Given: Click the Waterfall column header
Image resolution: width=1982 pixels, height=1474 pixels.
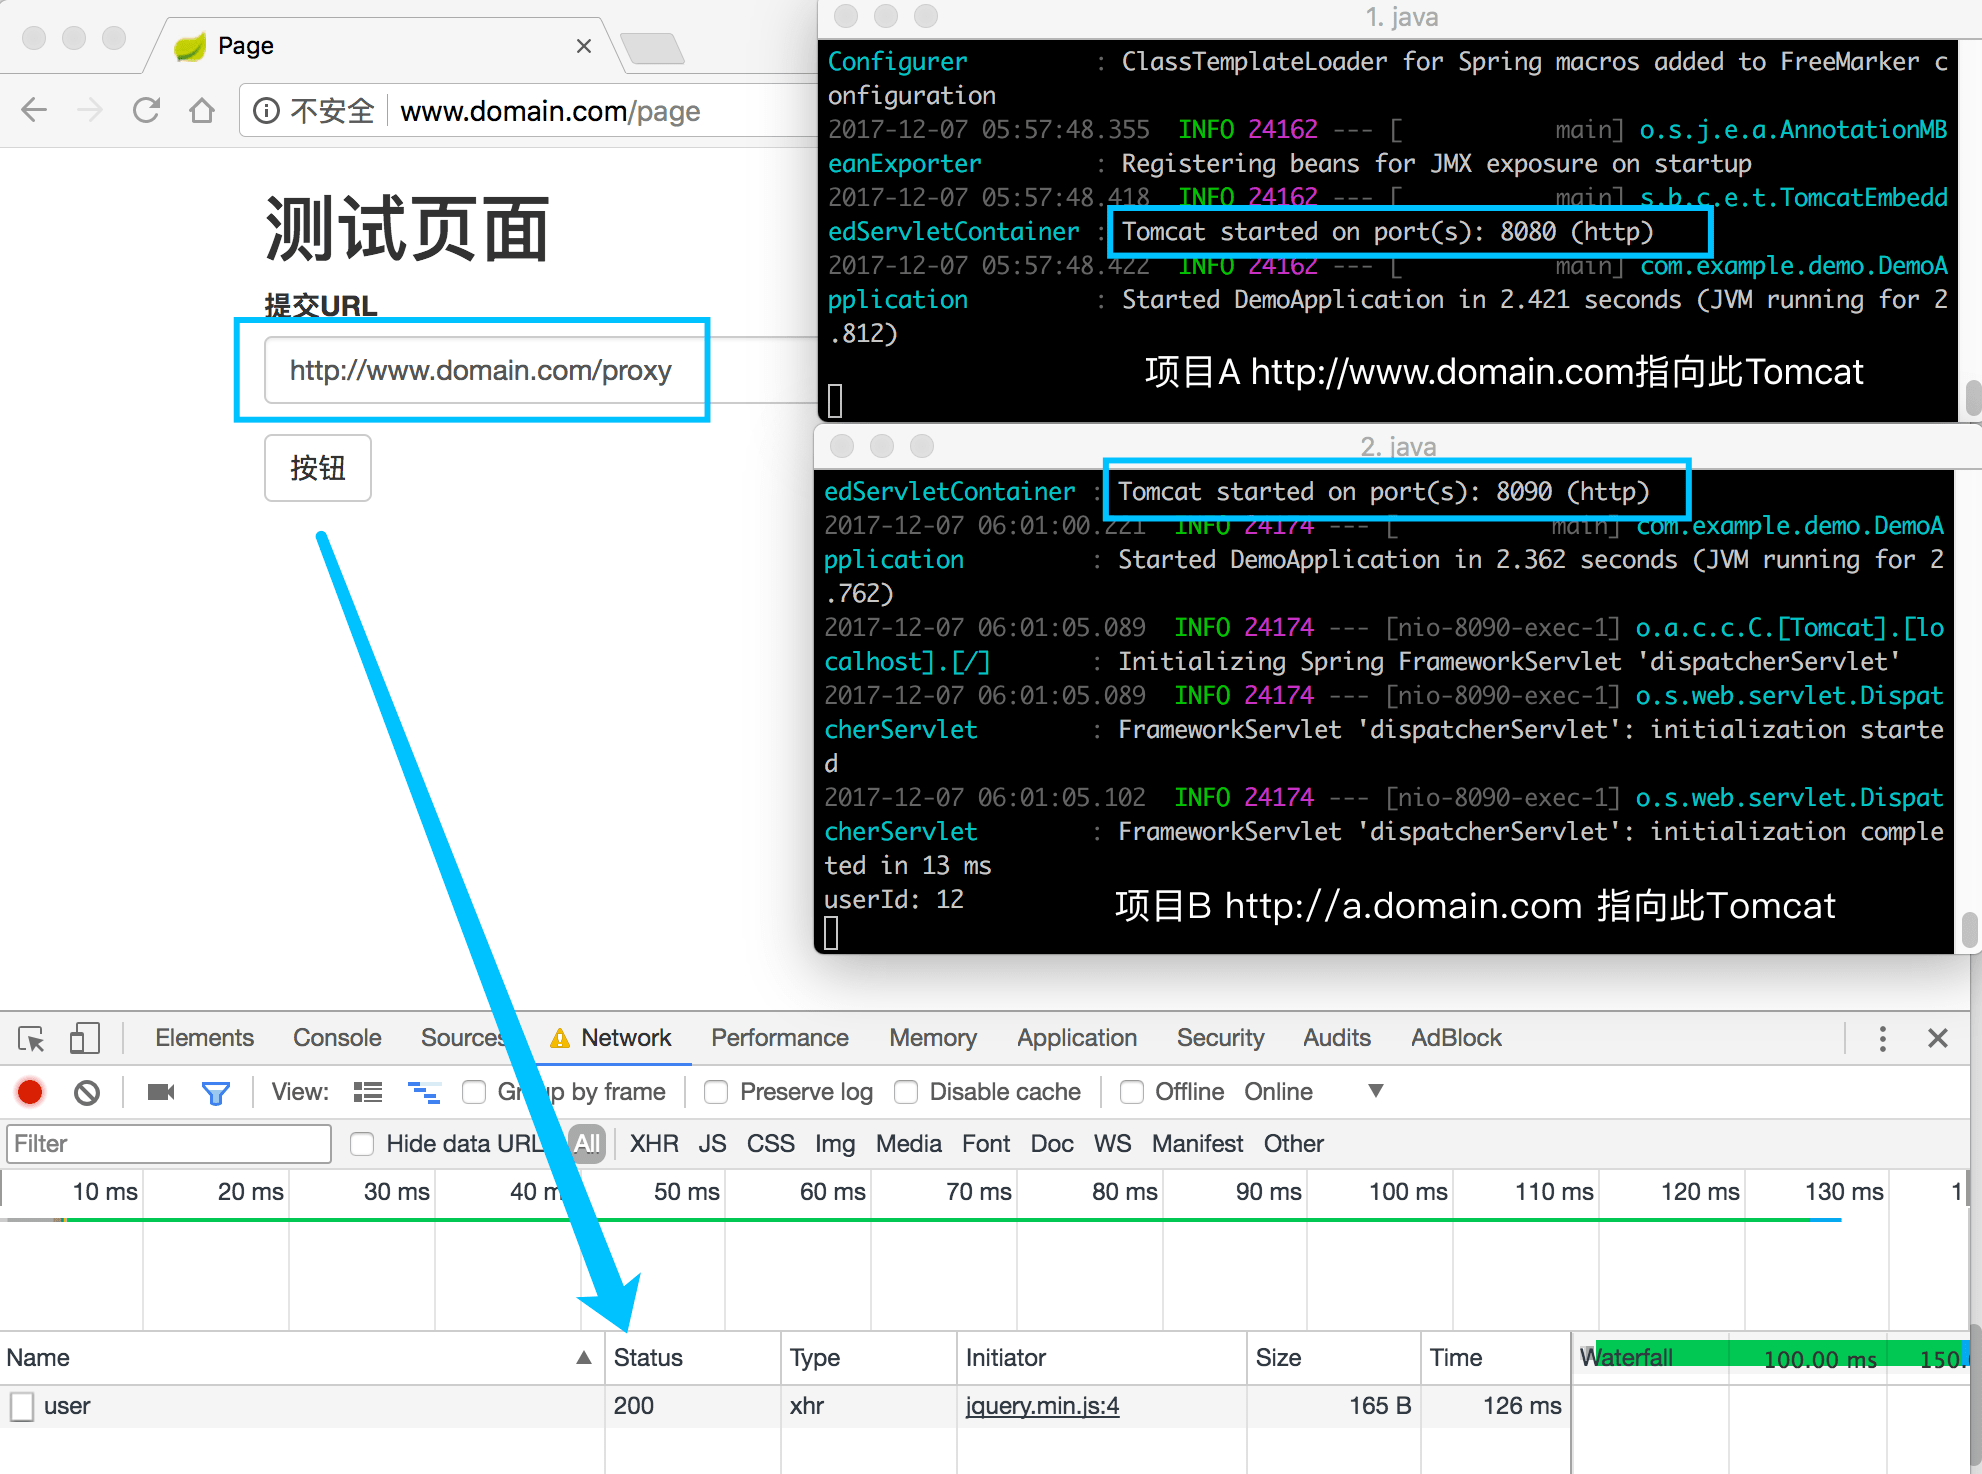Looking at the screenshot, I should pos(1770,1358).
